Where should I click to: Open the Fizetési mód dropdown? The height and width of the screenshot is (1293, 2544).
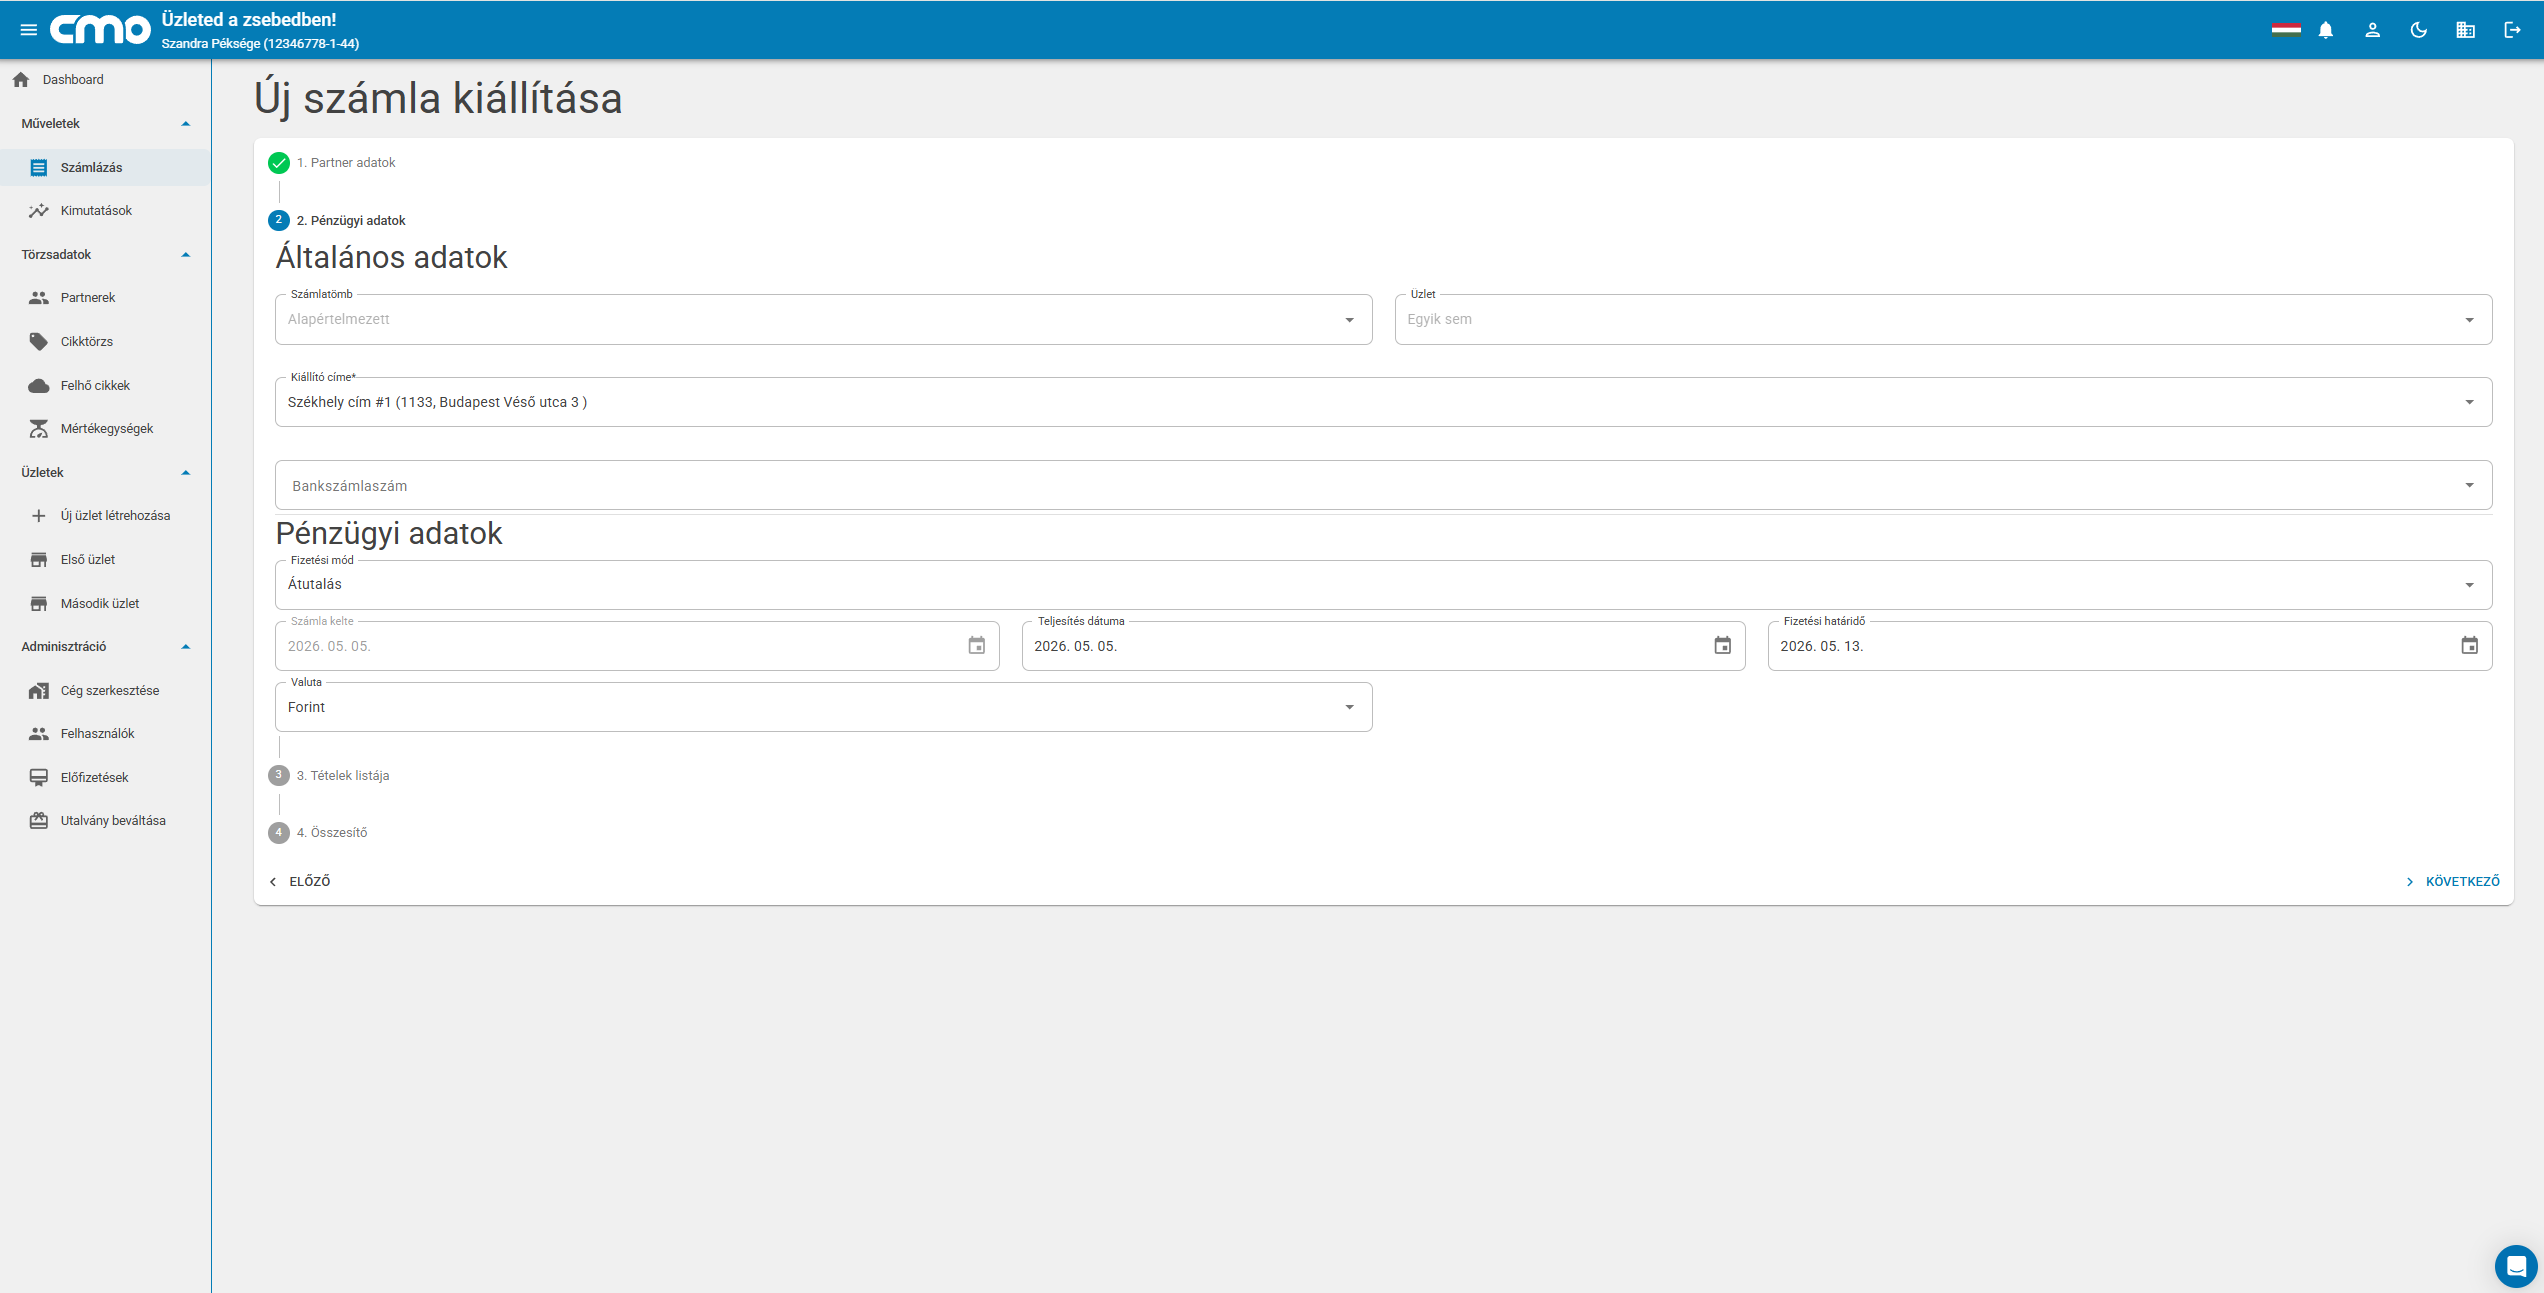pyautogui.click(x=1383, y=585)
